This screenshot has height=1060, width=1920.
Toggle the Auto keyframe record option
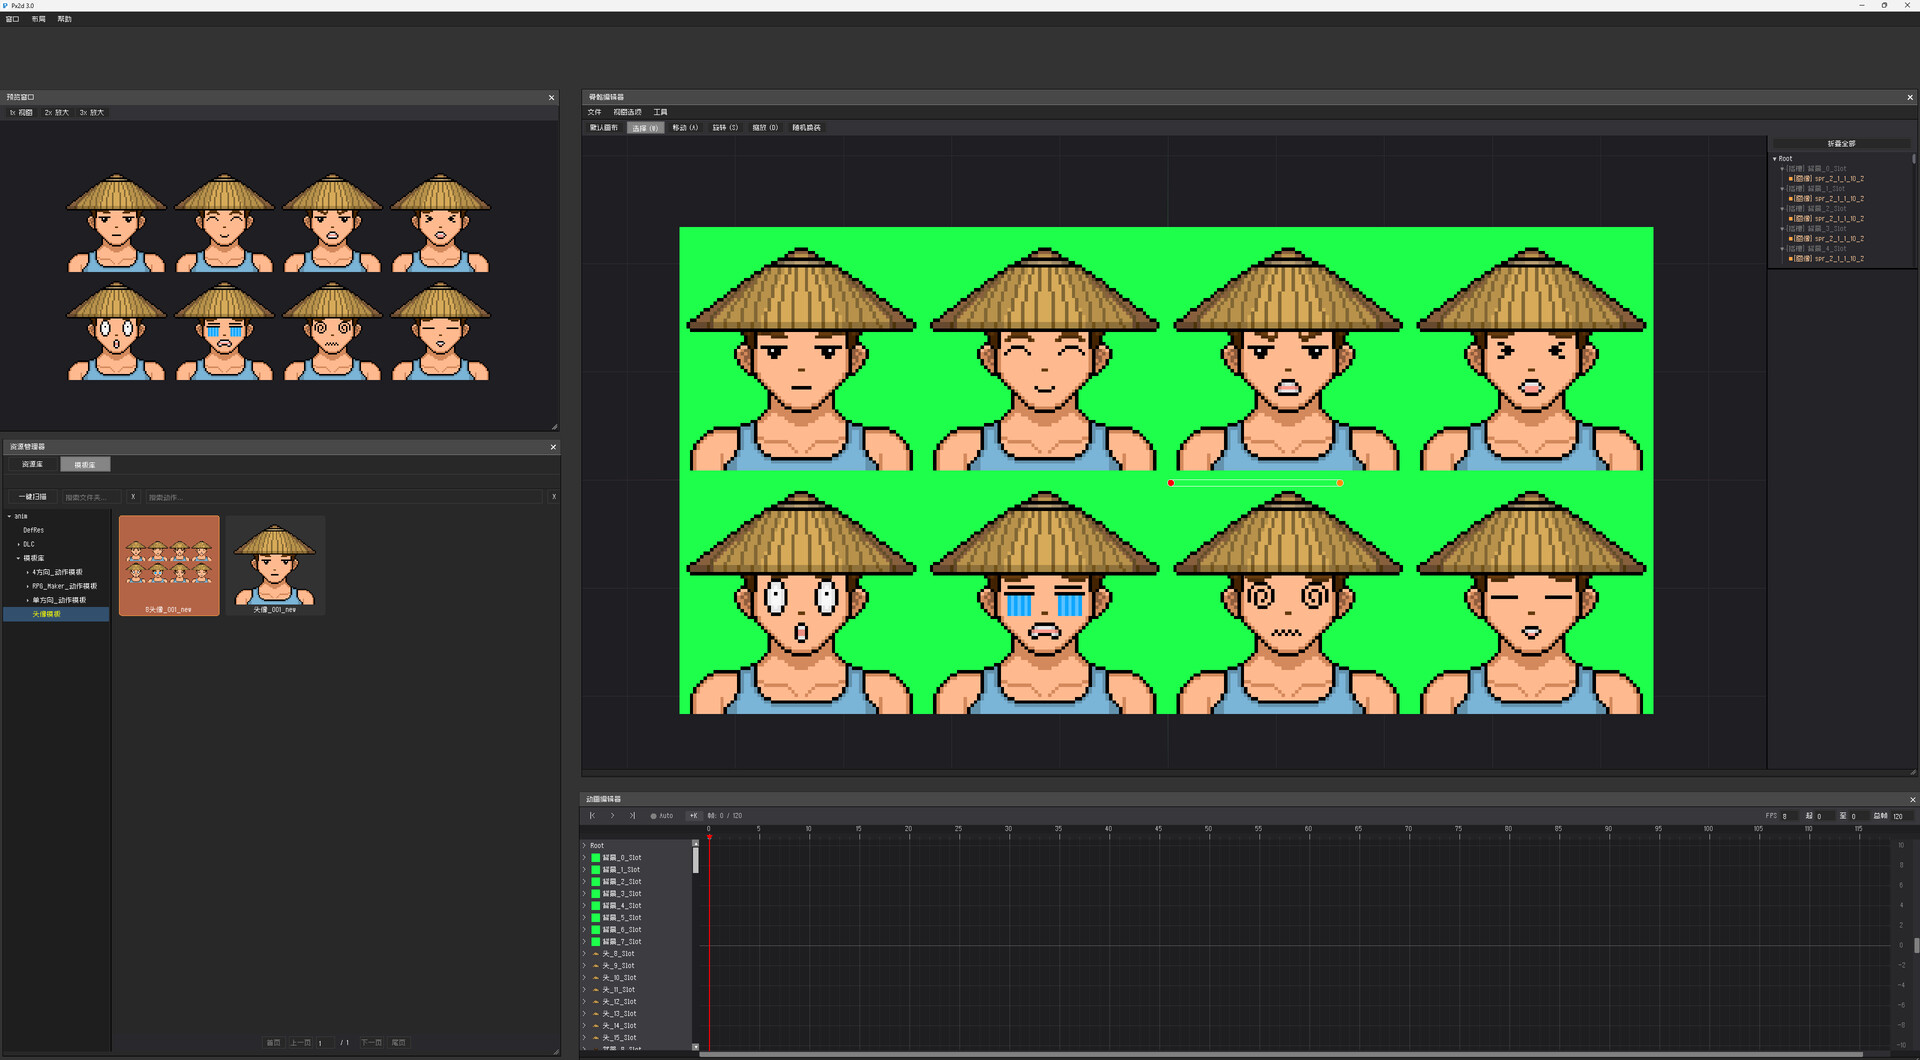click(x=662, y=816)
